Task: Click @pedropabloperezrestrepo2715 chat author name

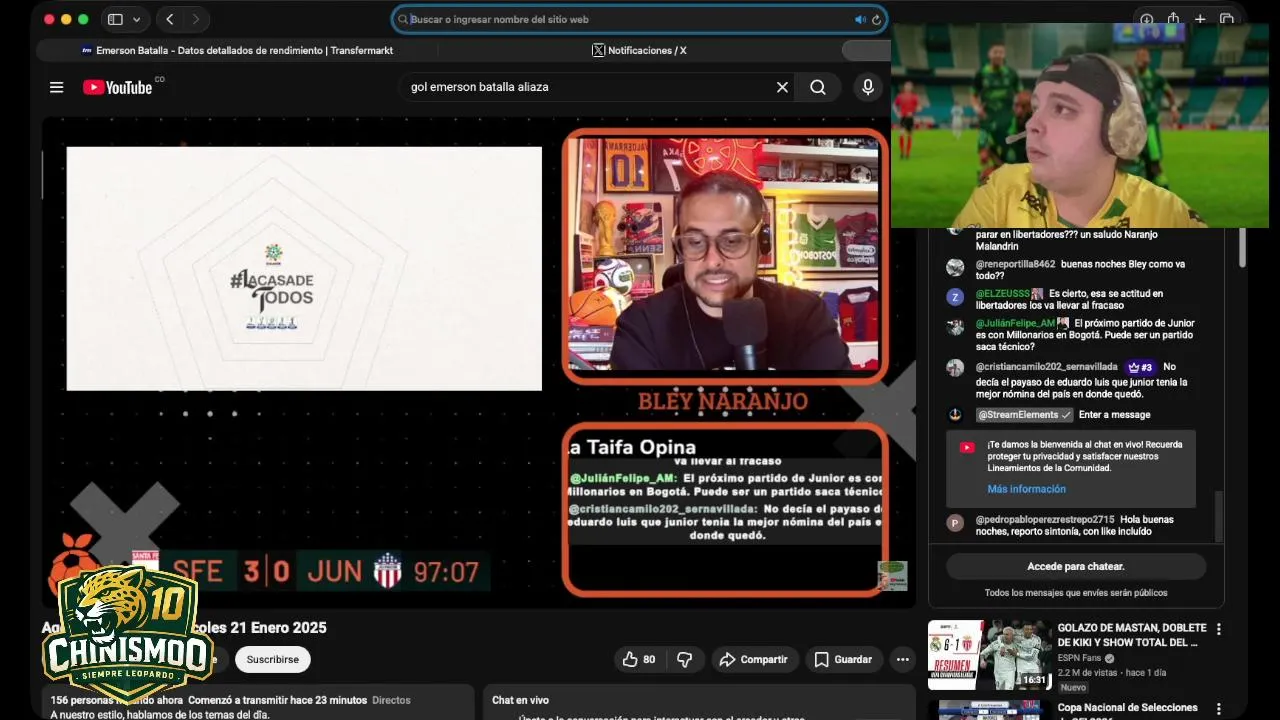Action: [x=1045, y=519]
